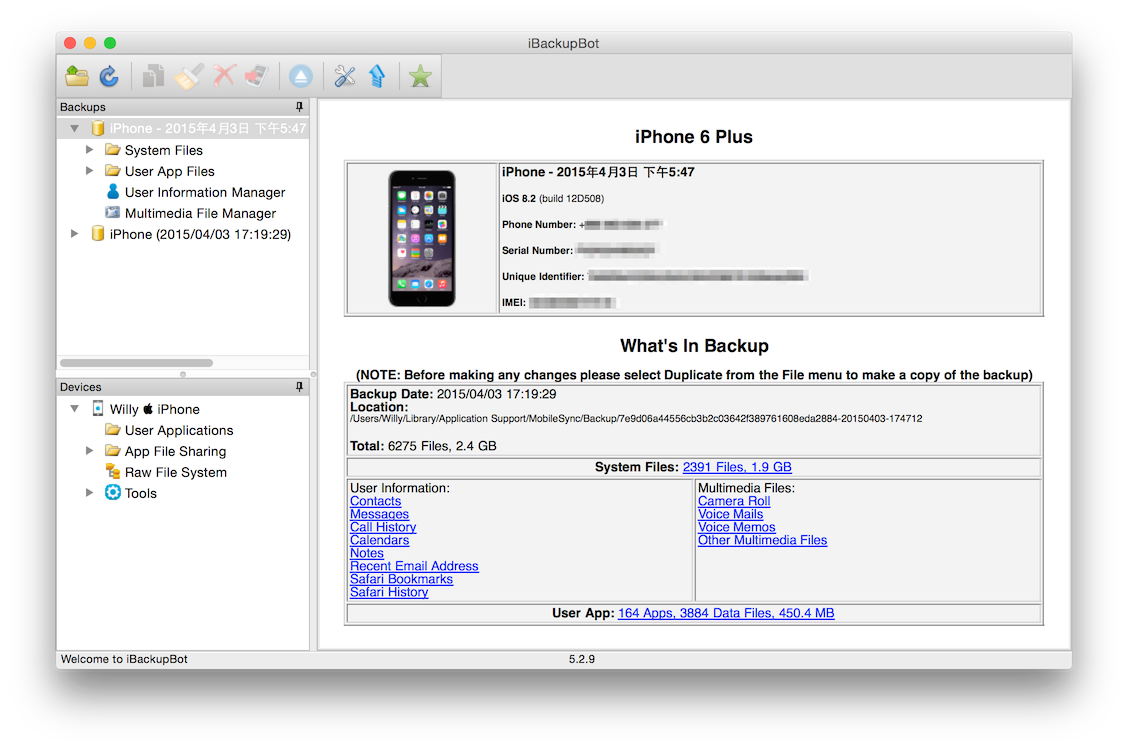Viewport: 1128px width, 749px height.
Task: Click the green star toolbar icon
Action: 420,76
